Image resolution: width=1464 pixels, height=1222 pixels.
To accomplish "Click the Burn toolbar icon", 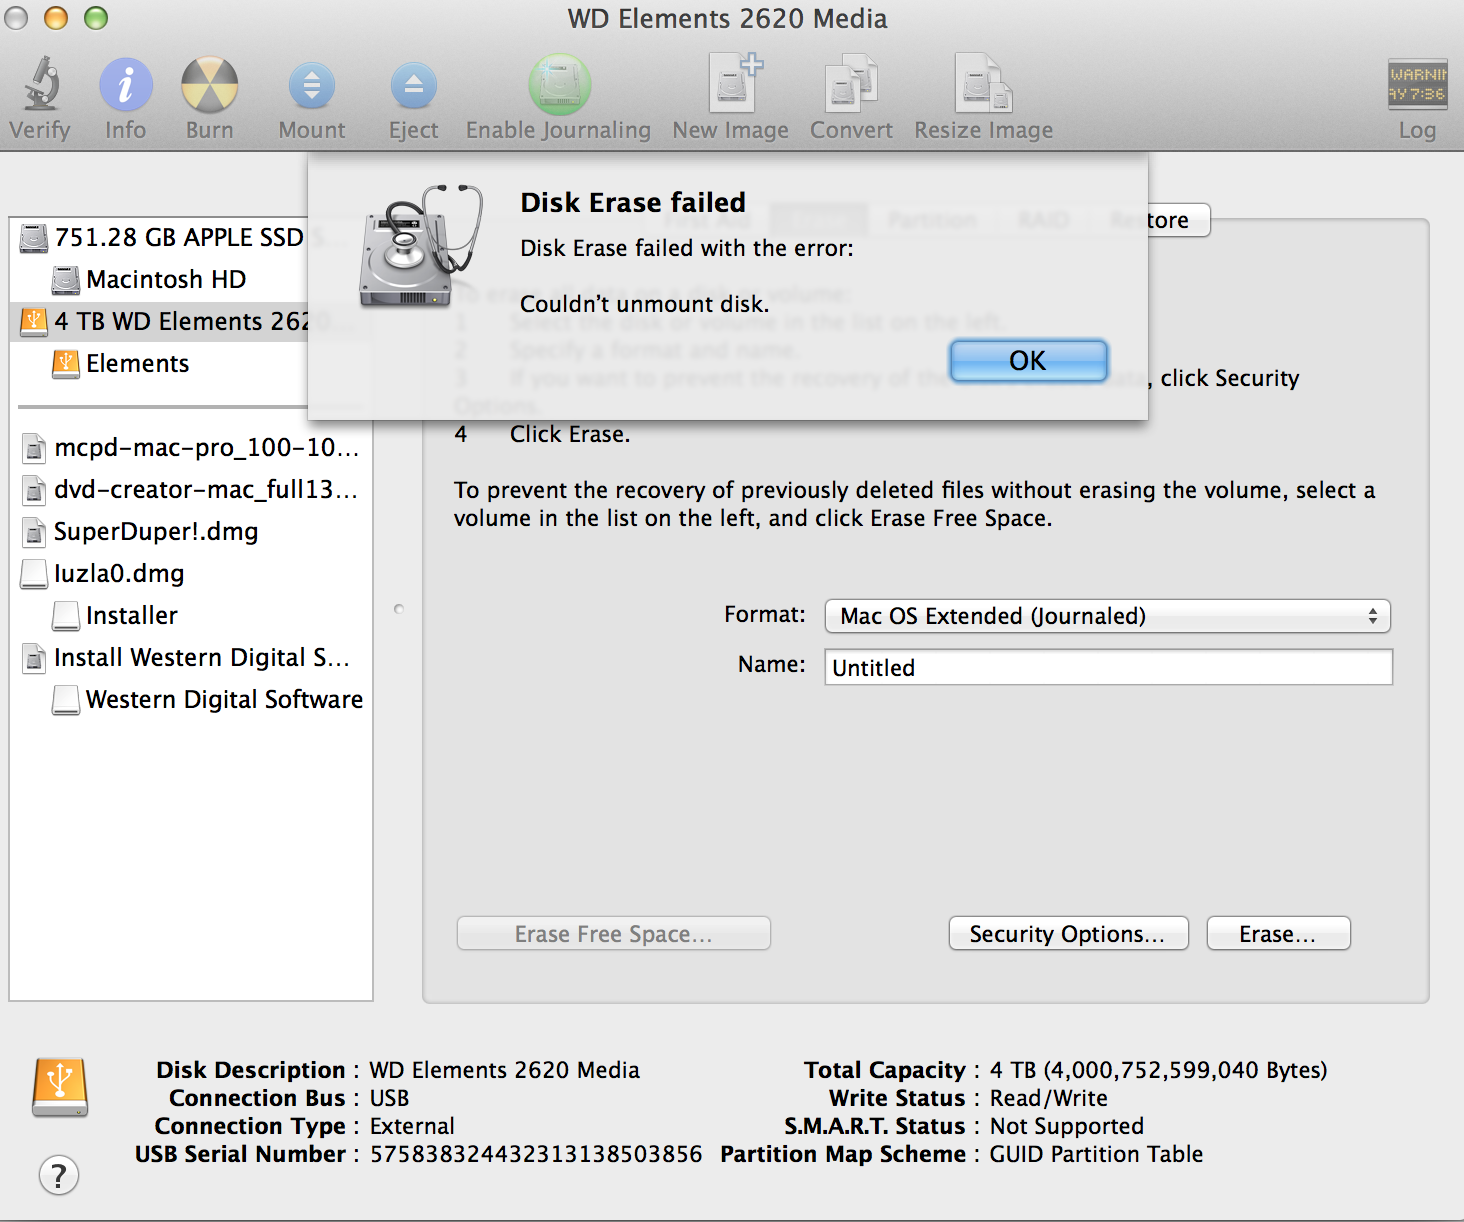I will 210,84.
